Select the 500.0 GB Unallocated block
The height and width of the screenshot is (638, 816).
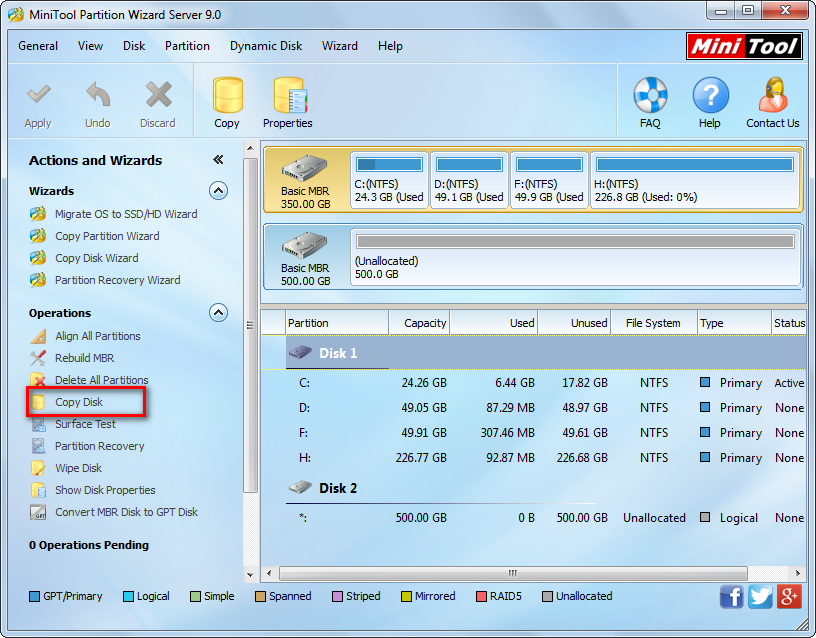[575, 257]
